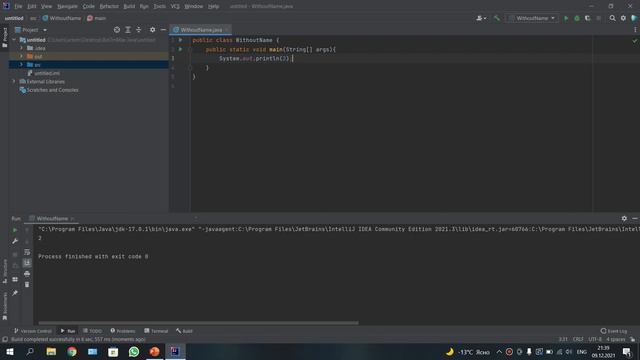Hide the Project tool window
The image size is (640, 360).
[163, 30]
